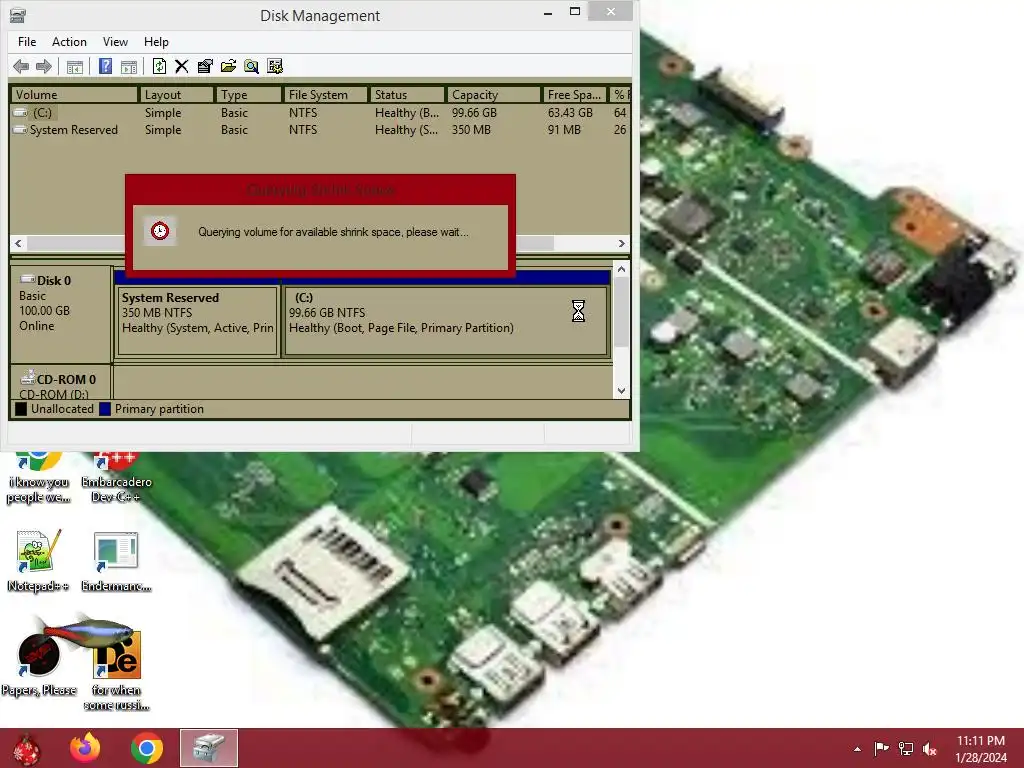This screenshot has width=1024, height=768.
Task: Click the Start button ornament in taskbar
Action: click(27, 748)
